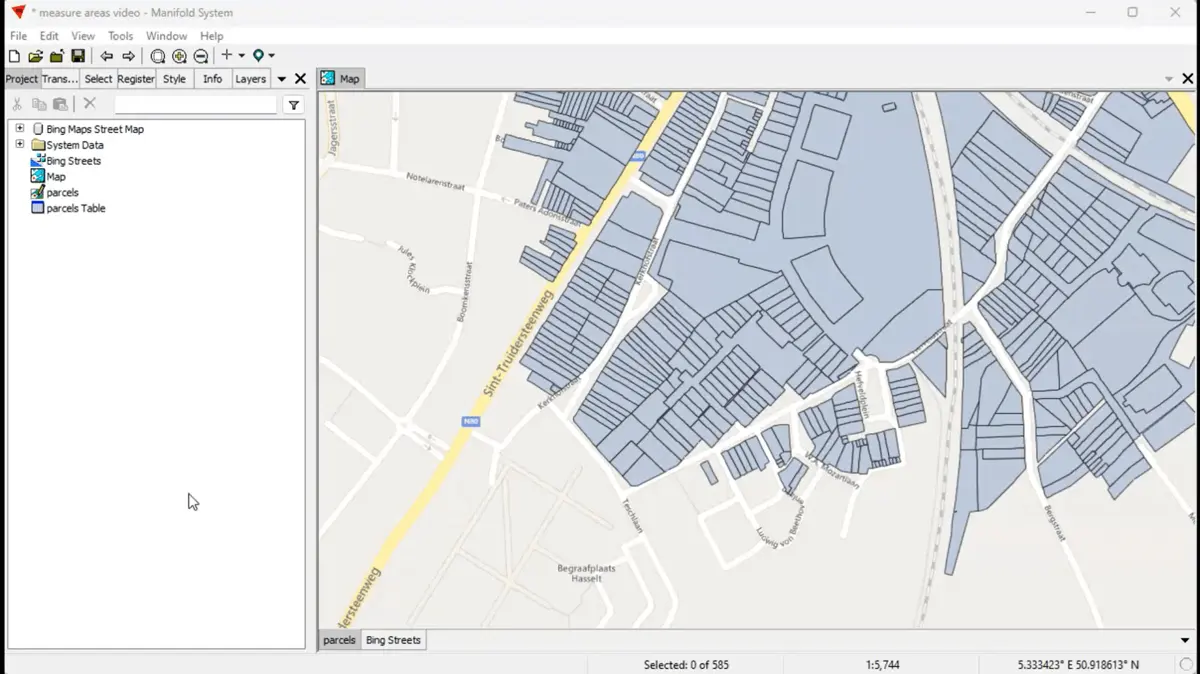The height and width of the screenshot is (674, 1200).
Task: Close the side pane with X button
Action: click(x=300, y=79)
